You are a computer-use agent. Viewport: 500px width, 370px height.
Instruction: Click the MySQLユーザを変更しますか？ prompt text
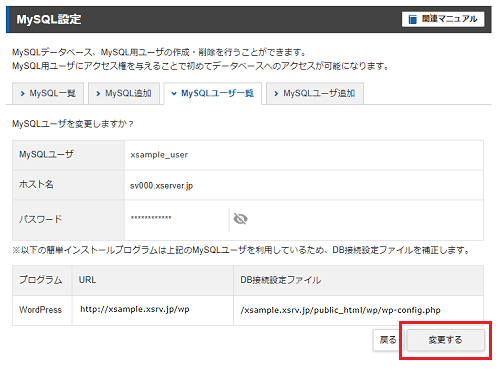[x=73, y=124]
